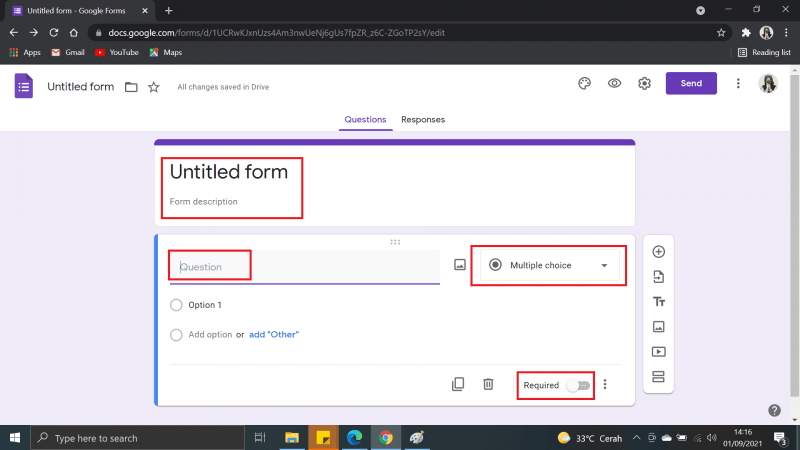Open the Google Forms home icon
Viewport: 800px width, 450px height.
pyautogui.click(x=23, y=86)
